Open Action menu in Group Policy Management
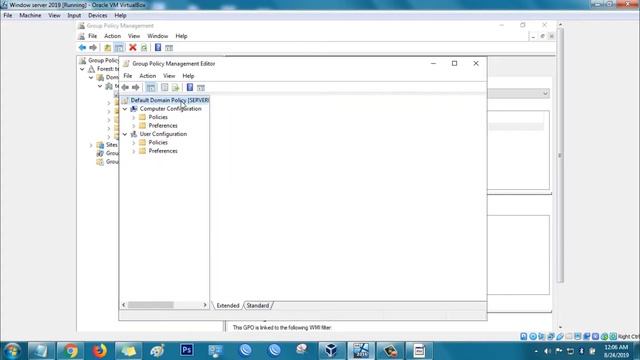This screenshot has height=360, width=640. tap(112, 36)
